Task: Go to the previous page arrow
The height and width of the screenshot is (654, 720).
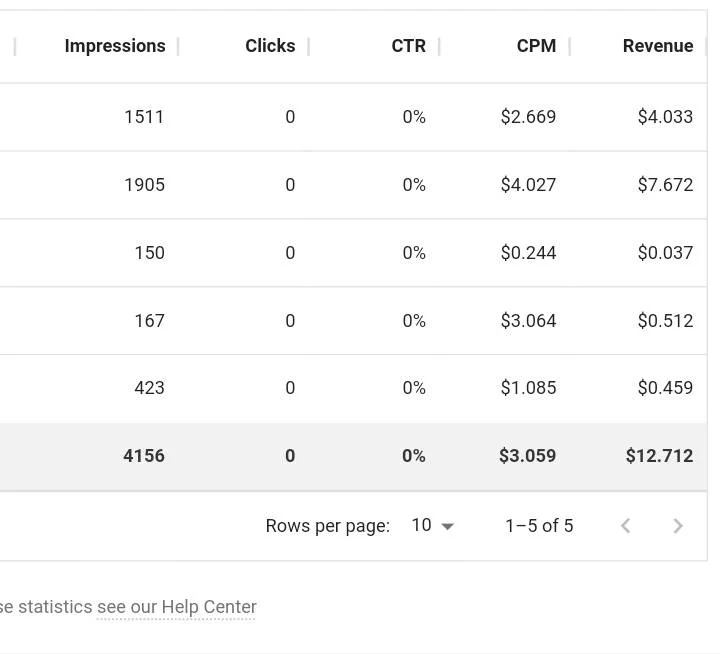Action: pyautogui.click(x=625, y=526)
